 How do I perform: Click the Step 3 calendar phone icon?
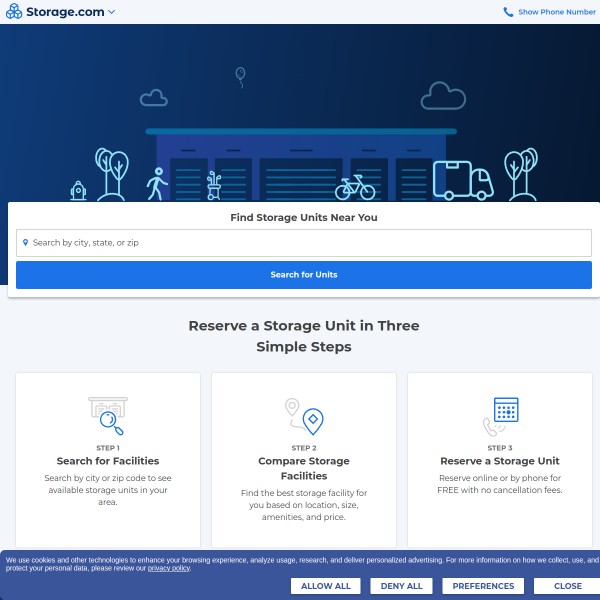tap(501, 417)
